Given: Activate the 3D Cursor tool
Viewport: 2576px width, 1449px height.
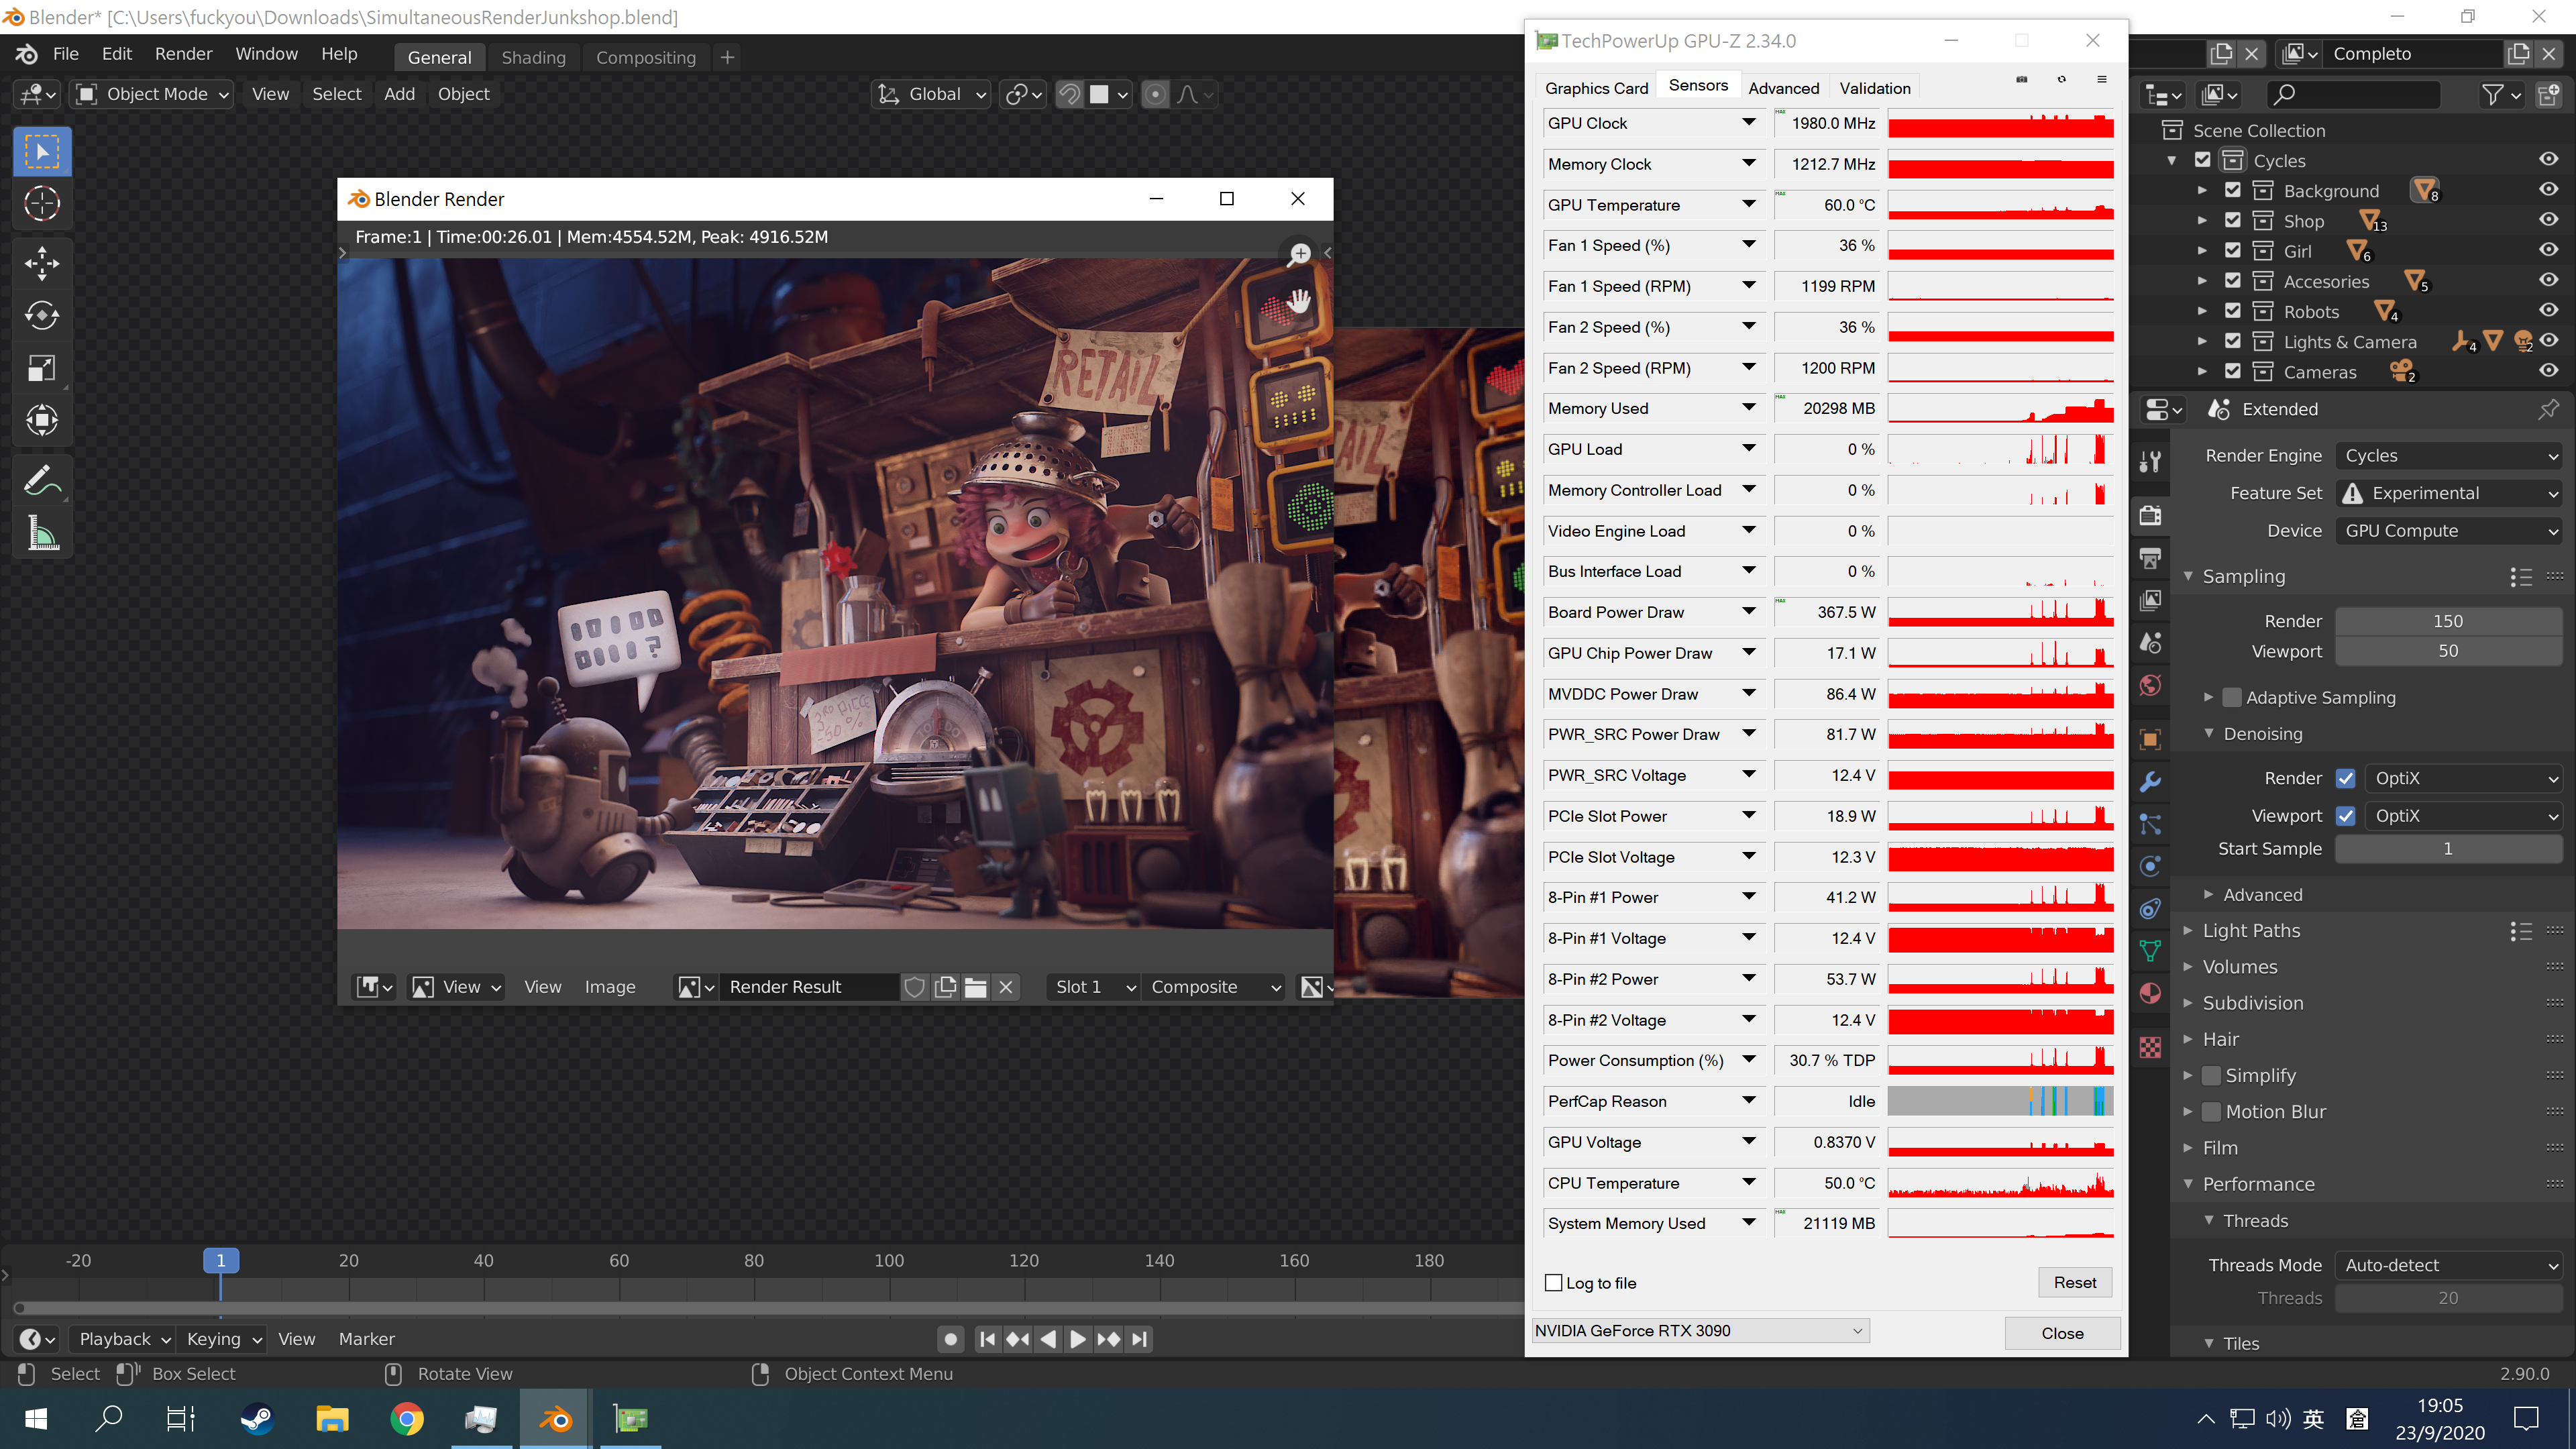Looking at the screenshot, I should 42,204.
